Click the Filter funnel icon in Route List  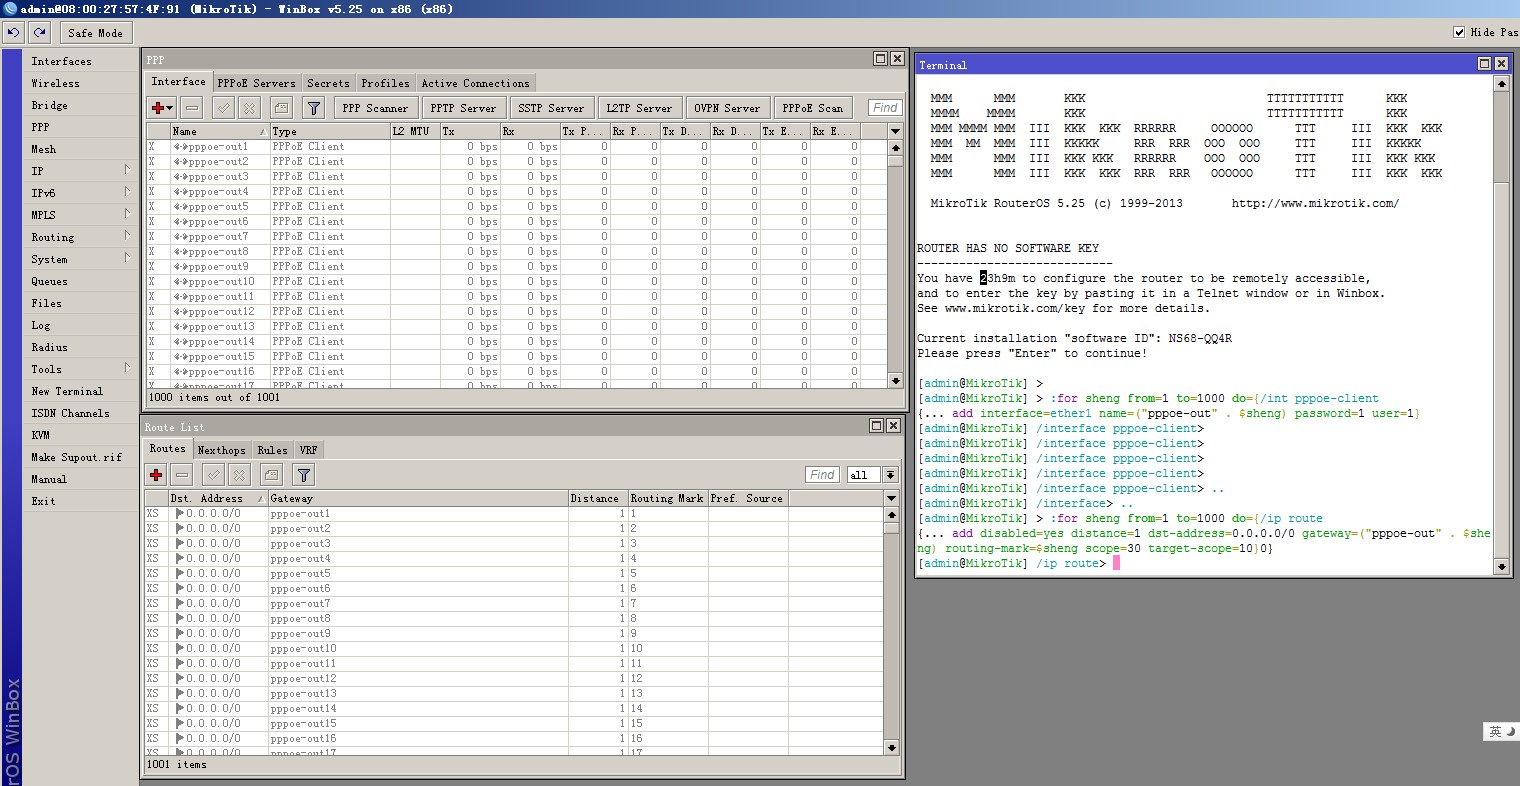coord(304,474)
